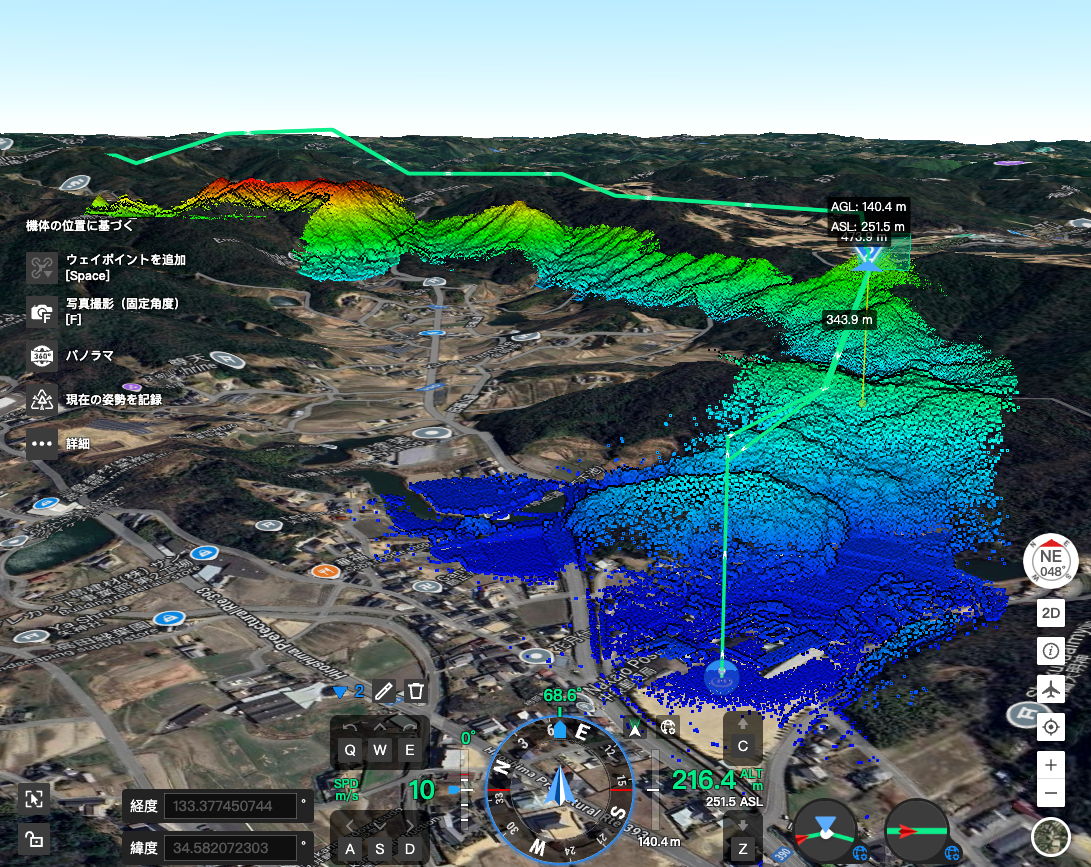Click the W forward key button
1091x867 pixels.
(380, 750)
